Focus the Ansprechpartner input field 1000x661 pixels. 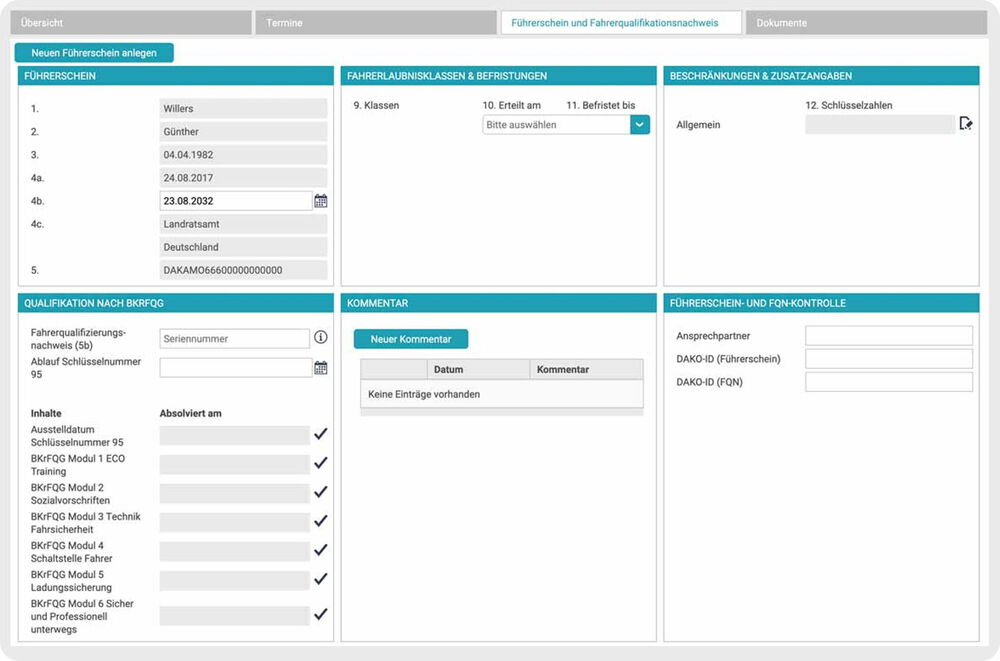[x=889, y=336]
